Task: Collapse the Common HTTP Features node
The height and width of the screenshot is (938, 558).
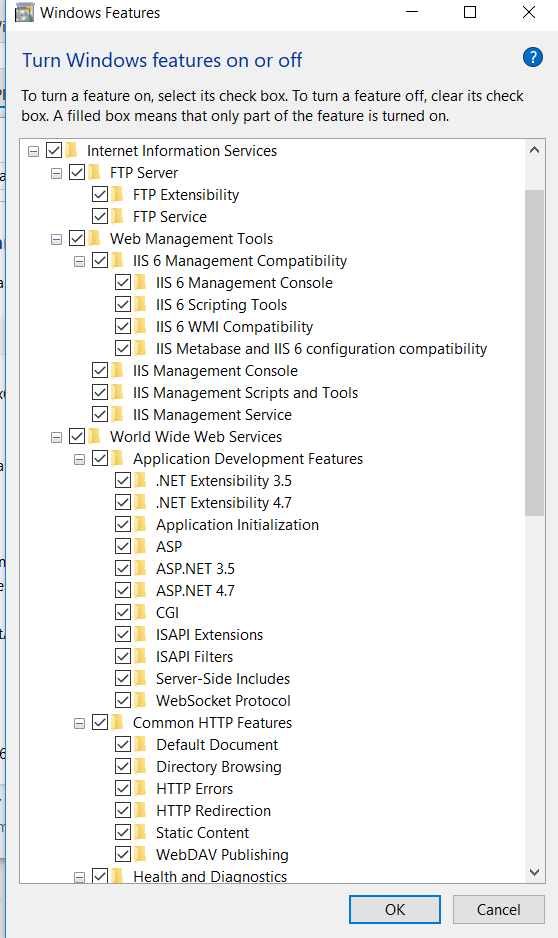Action: coord(80,723)
